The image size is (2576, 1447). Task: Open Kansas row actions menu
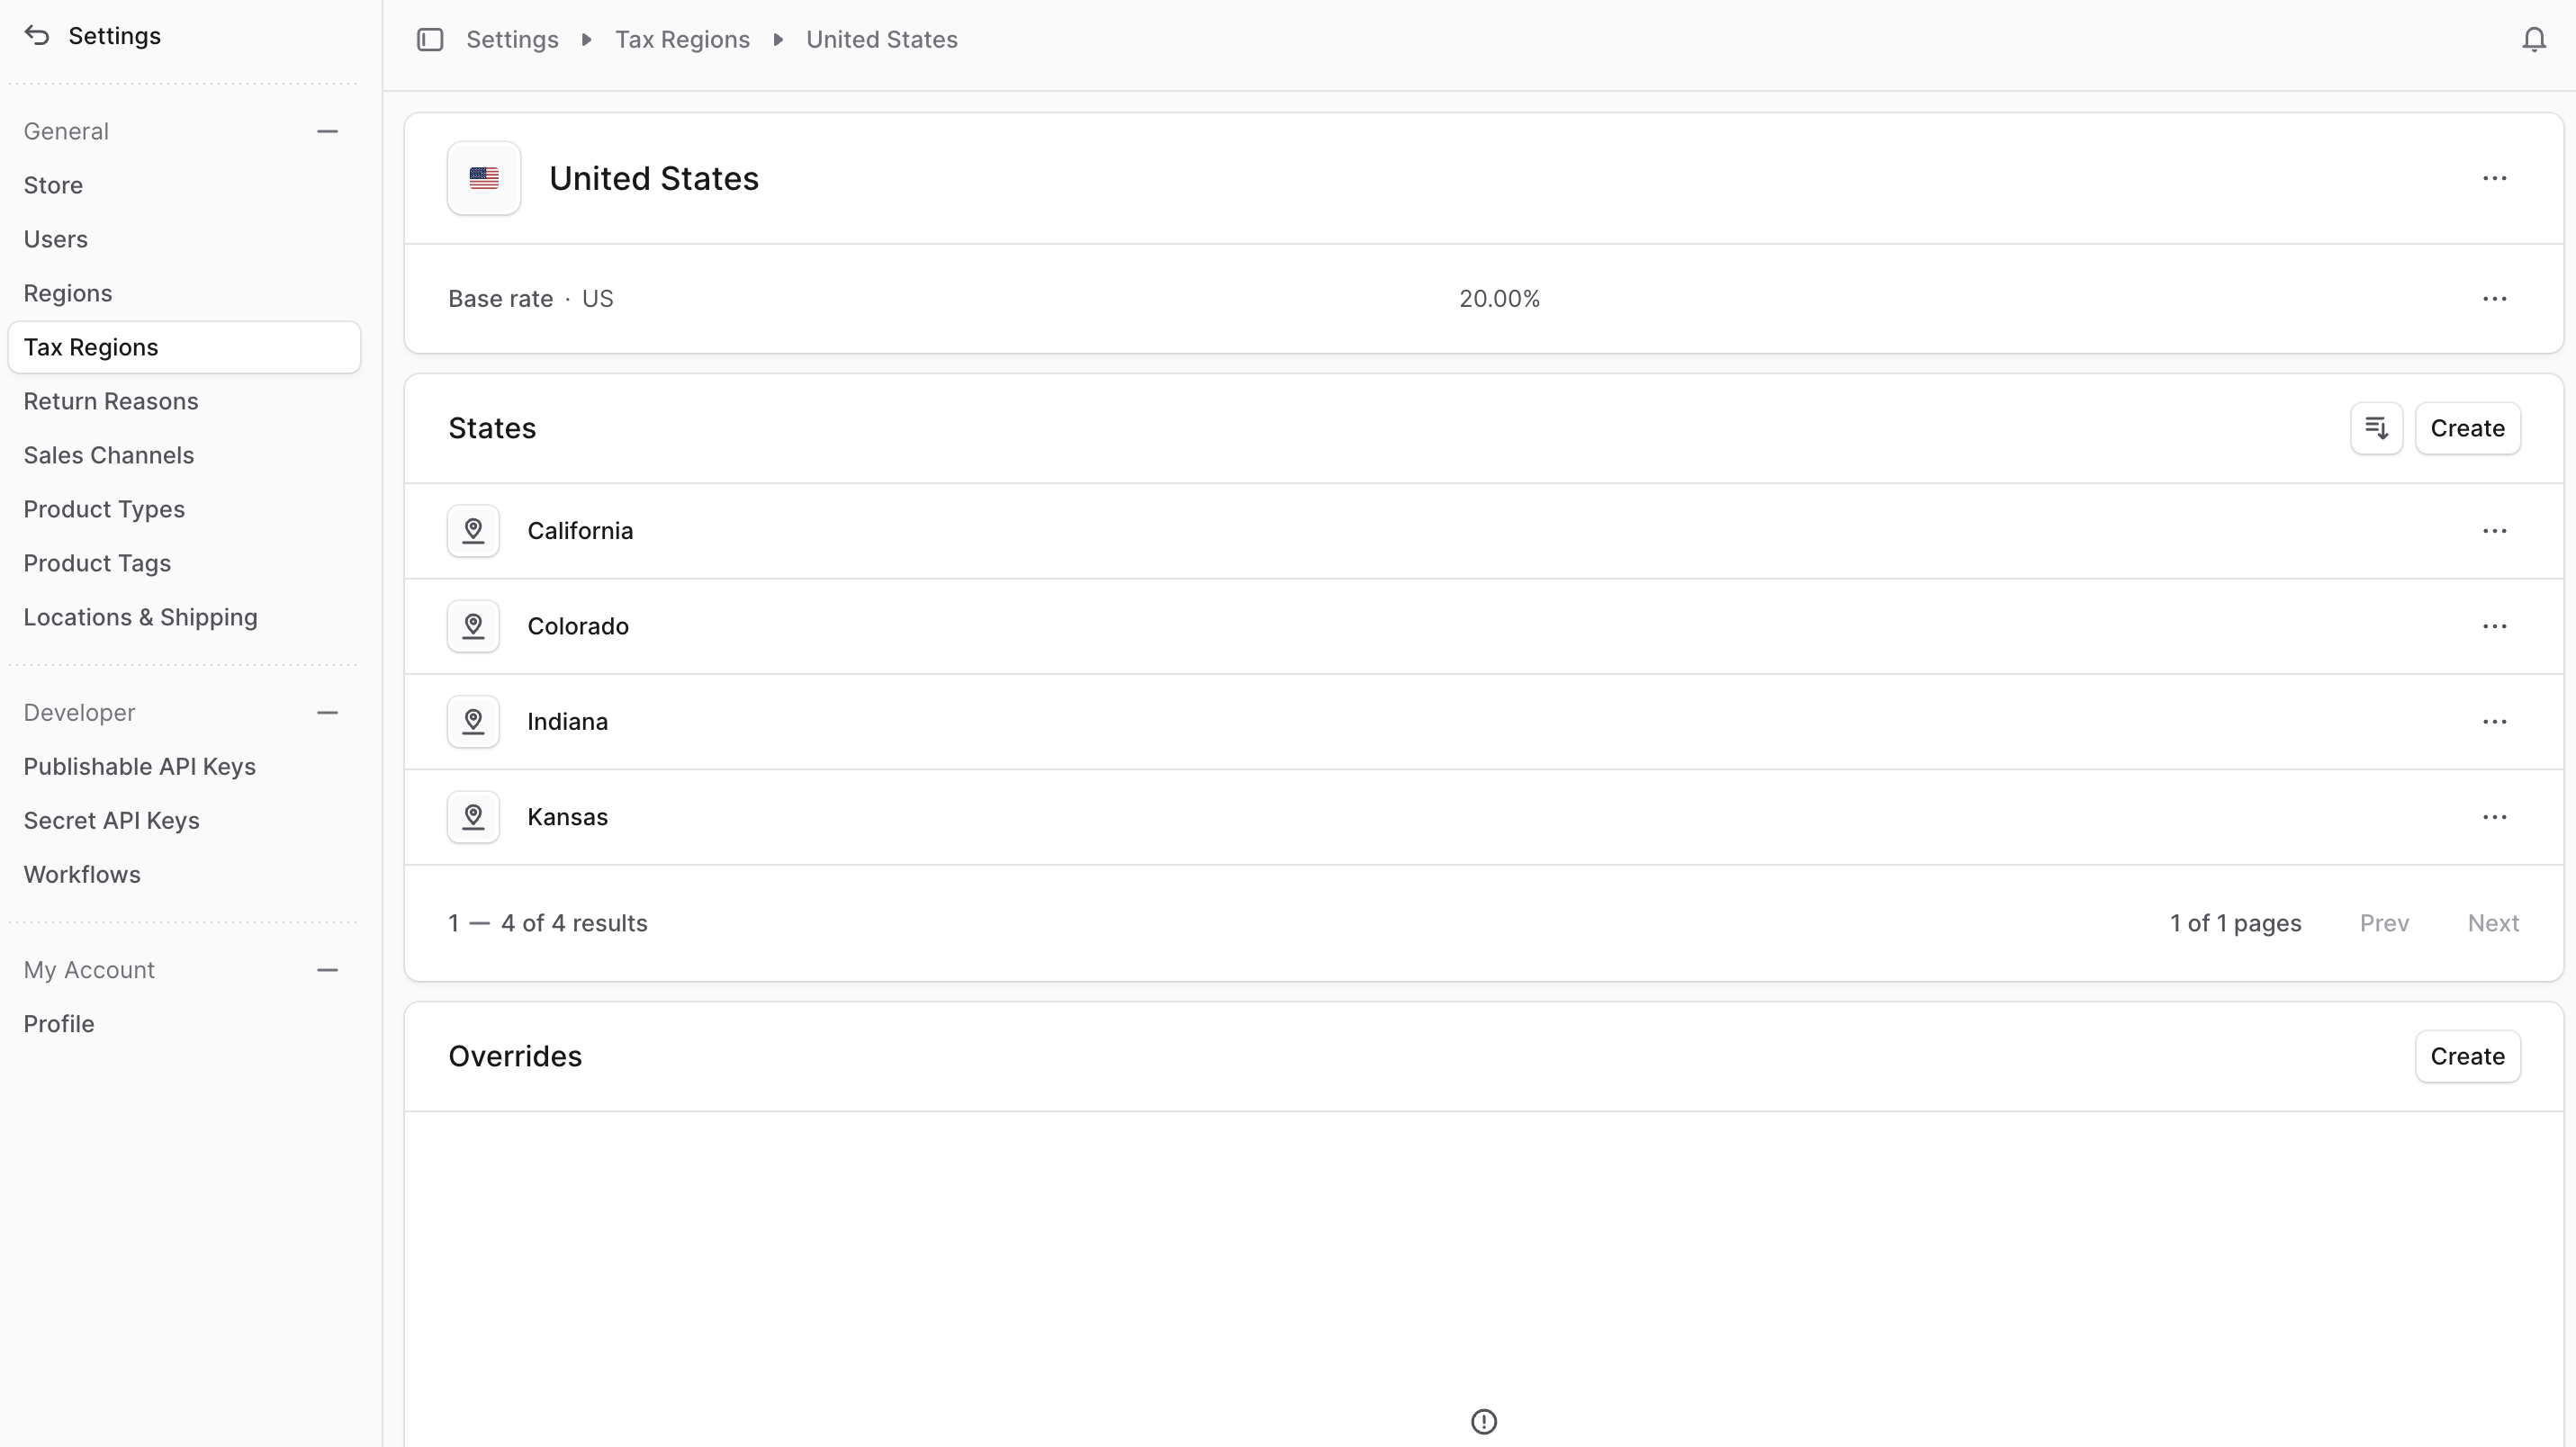2494,817
